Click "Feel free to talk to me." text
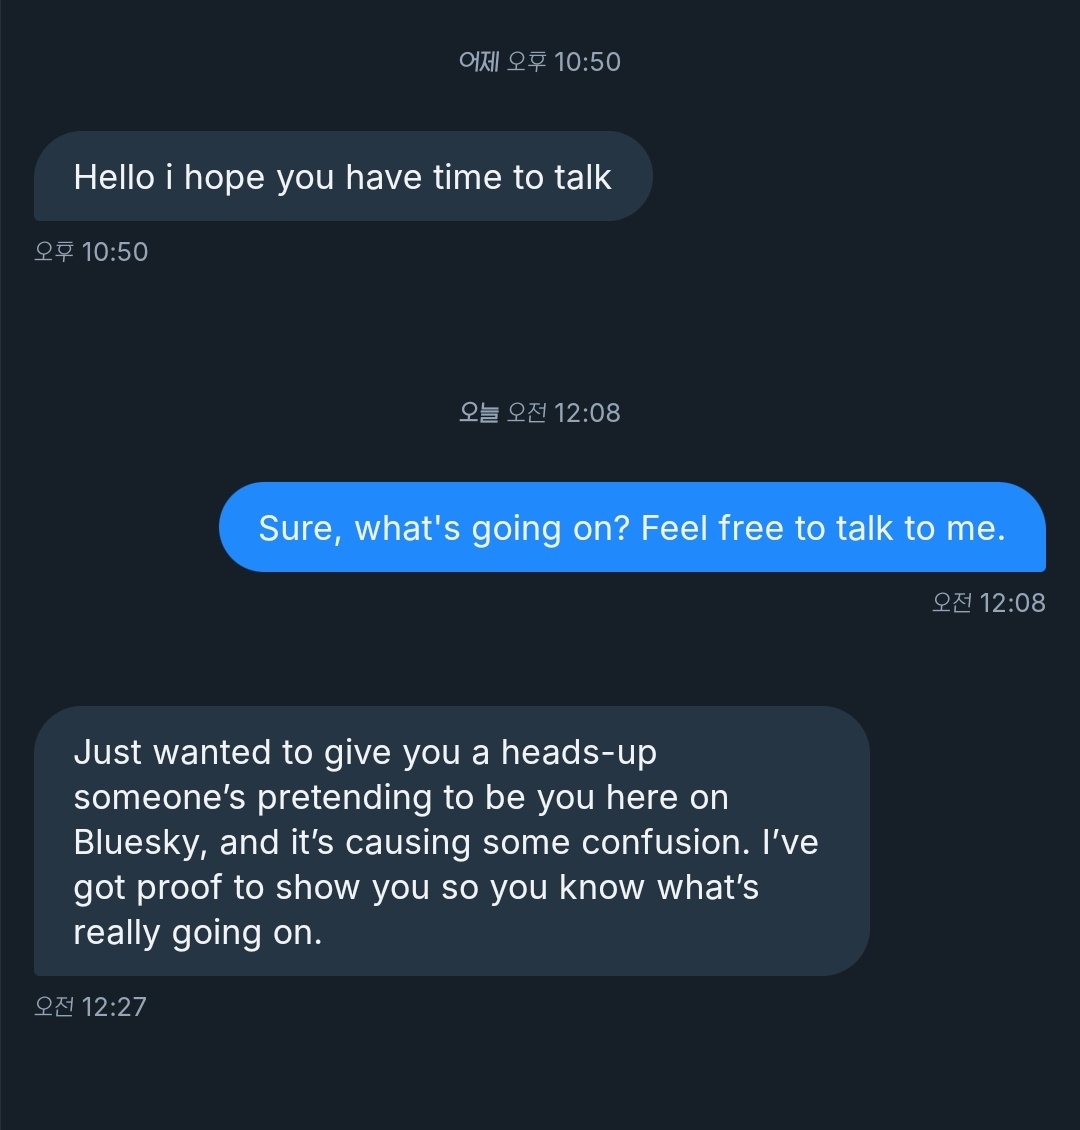 [823, 528]
